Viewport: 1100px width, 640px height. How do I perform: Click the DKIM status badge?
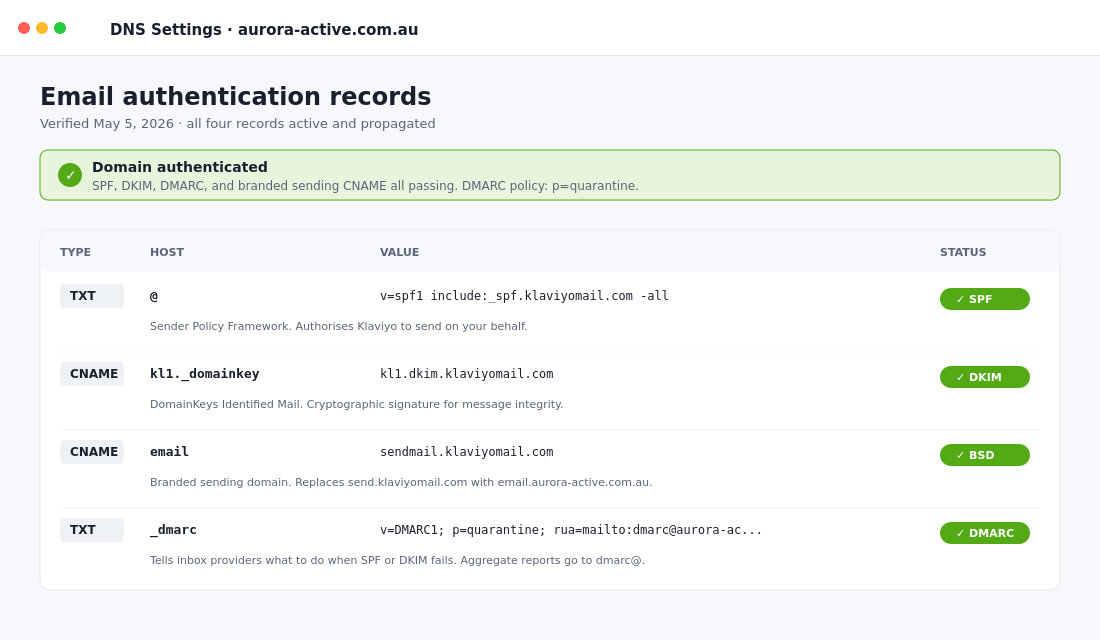[984, 377]
